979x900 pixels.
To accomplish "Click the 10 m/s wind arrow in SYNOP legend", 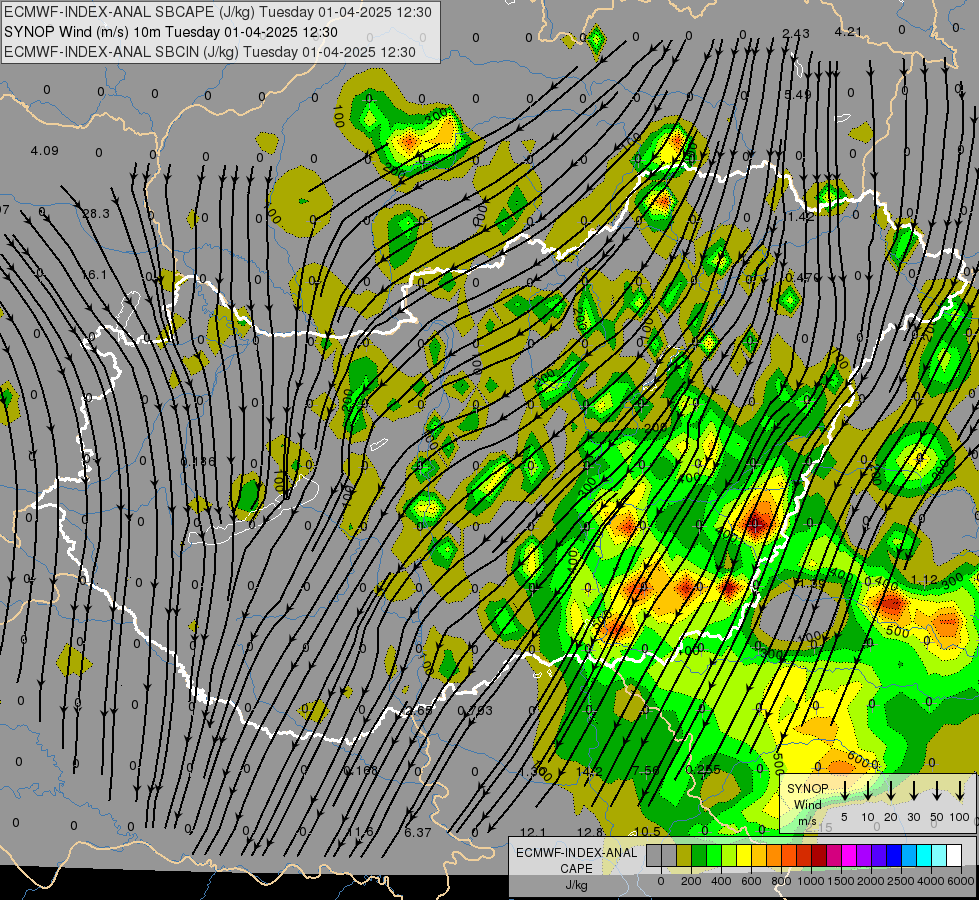I will click(868, 790).
